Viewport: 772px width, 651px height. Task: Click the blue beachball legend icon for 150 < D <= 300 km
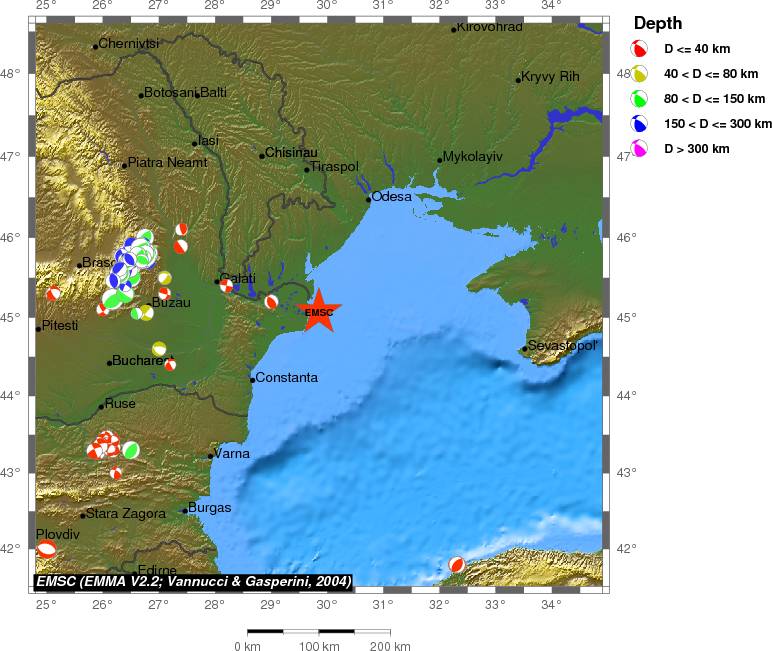[639, 124]
